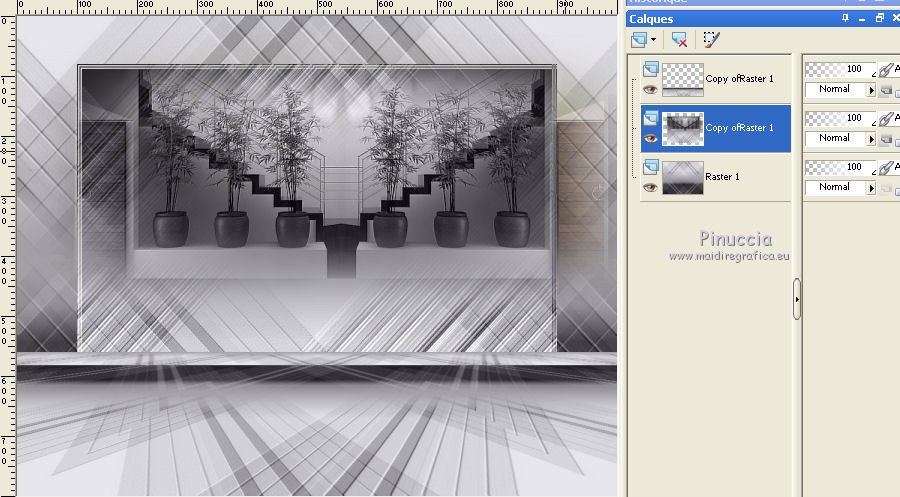Hide the highlighted Copy ofRaster 1 layer via its eye

pyautogui.click(x=650, y=138)
